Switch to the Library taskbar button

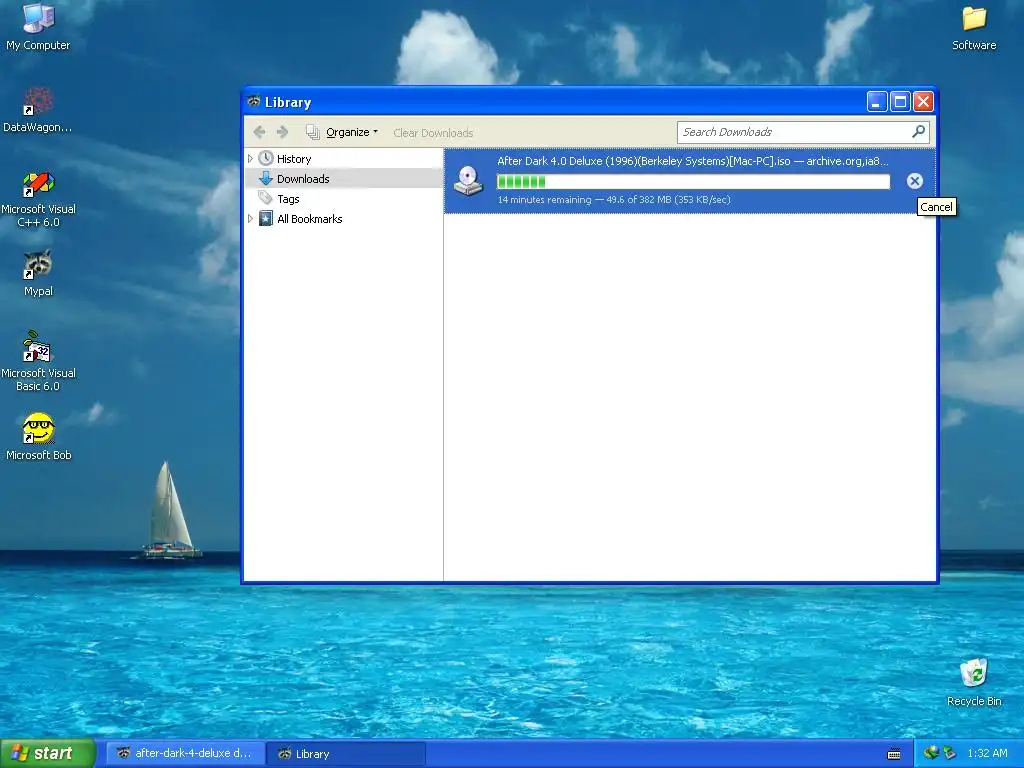(x=347, y=753)
